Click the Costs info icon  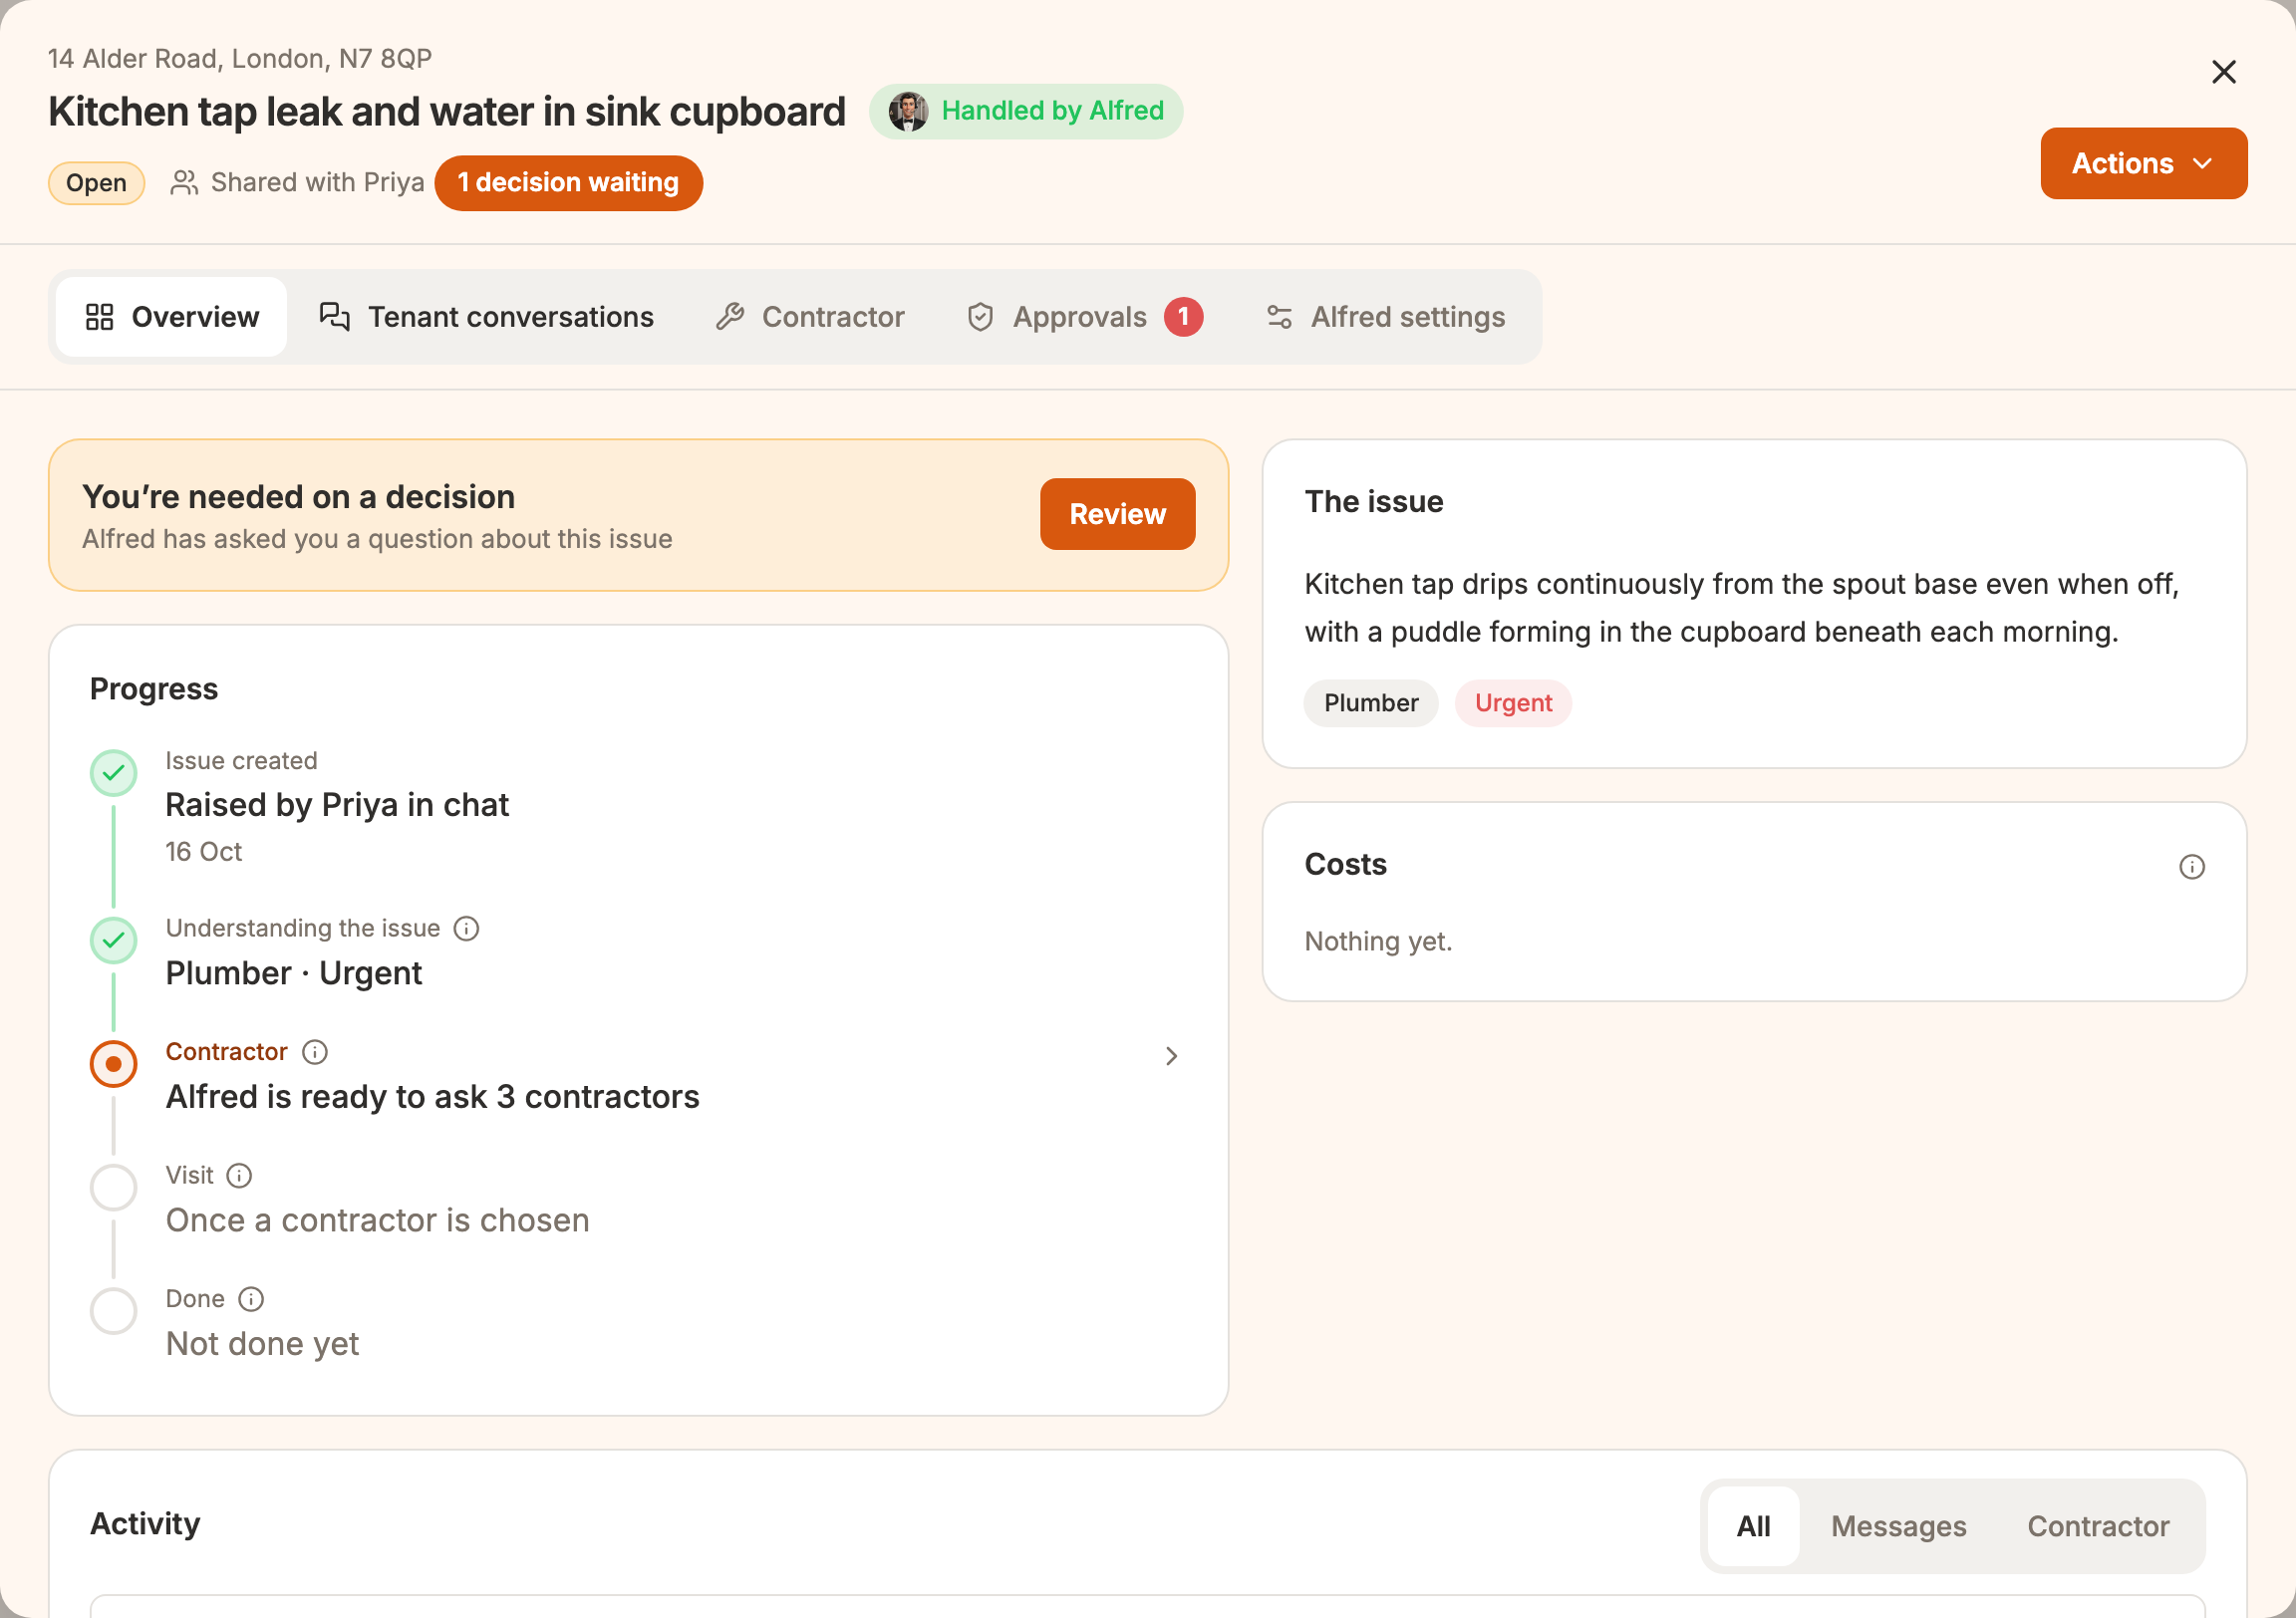pyautogui.click(x=2191, y=867)
